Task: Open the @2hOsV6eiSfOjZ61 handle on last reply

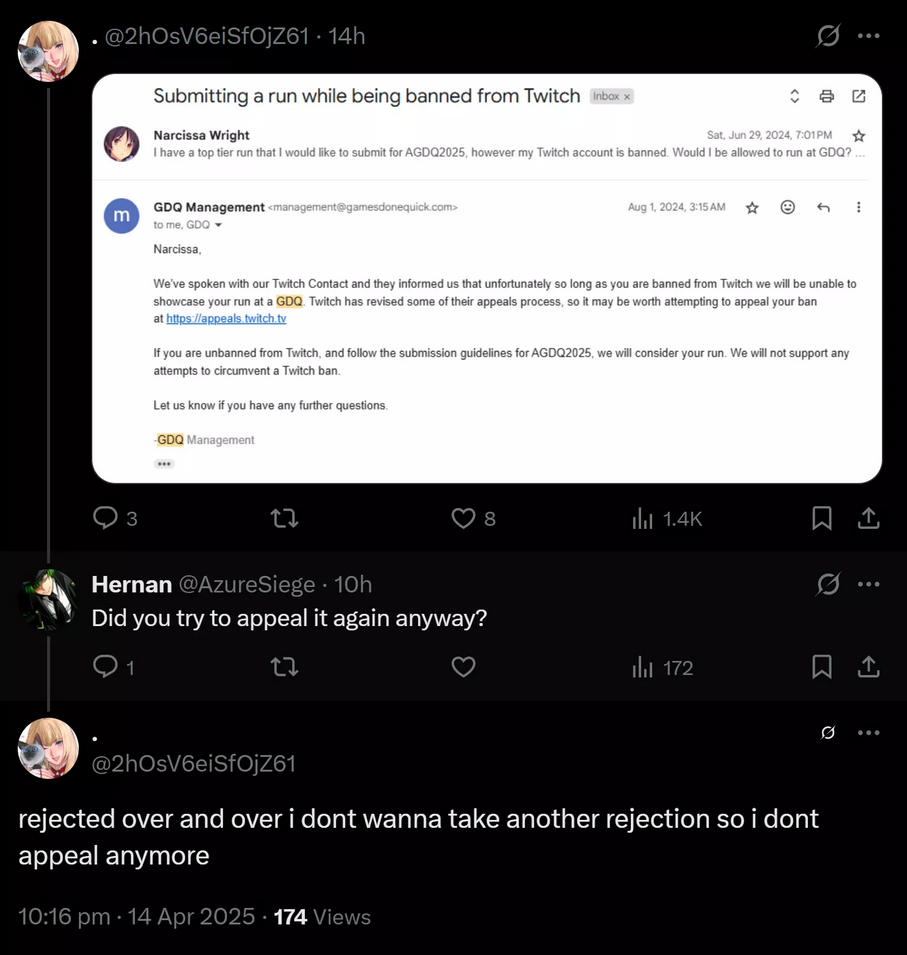Action: click(x=193, y=764)
